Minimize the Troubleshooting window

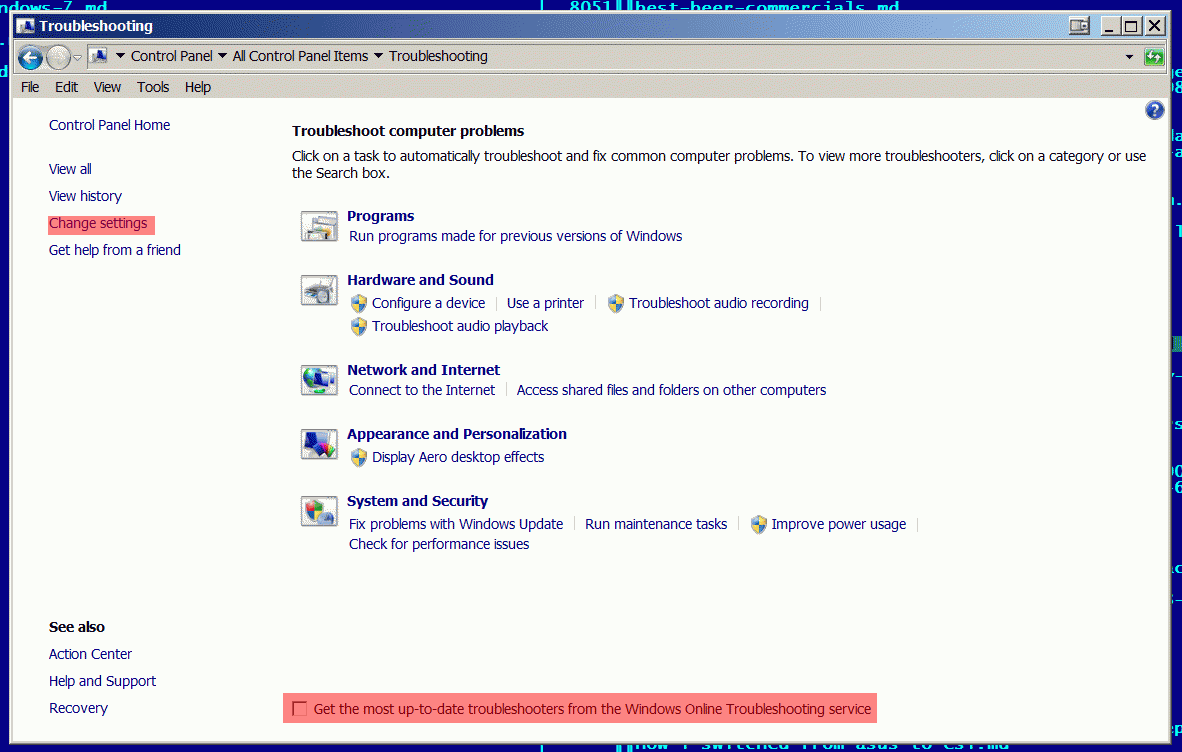(x=1109, y=26)
